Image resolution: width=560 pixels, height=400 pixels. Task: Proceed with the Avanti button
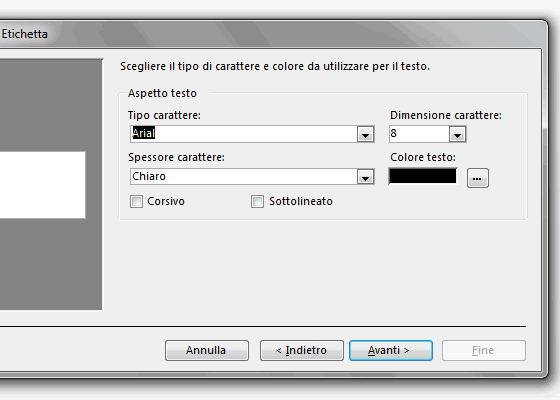[391, 350]
